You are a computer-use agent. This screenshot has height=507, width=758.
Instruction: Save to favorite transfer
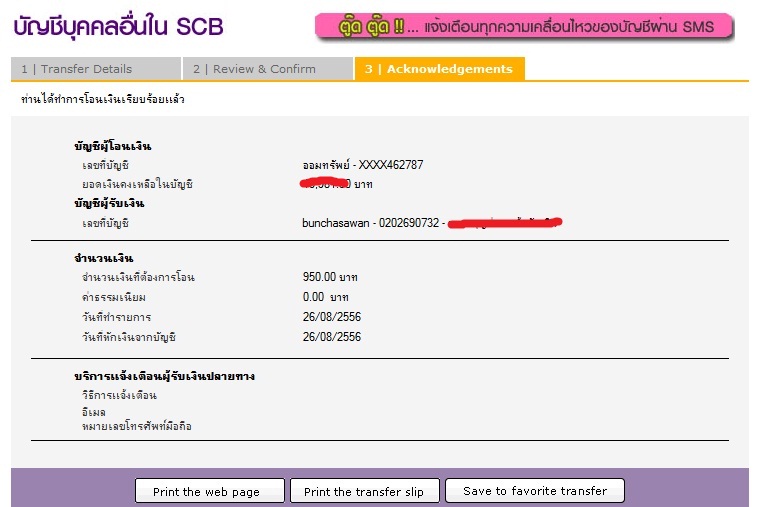(535, 491)
